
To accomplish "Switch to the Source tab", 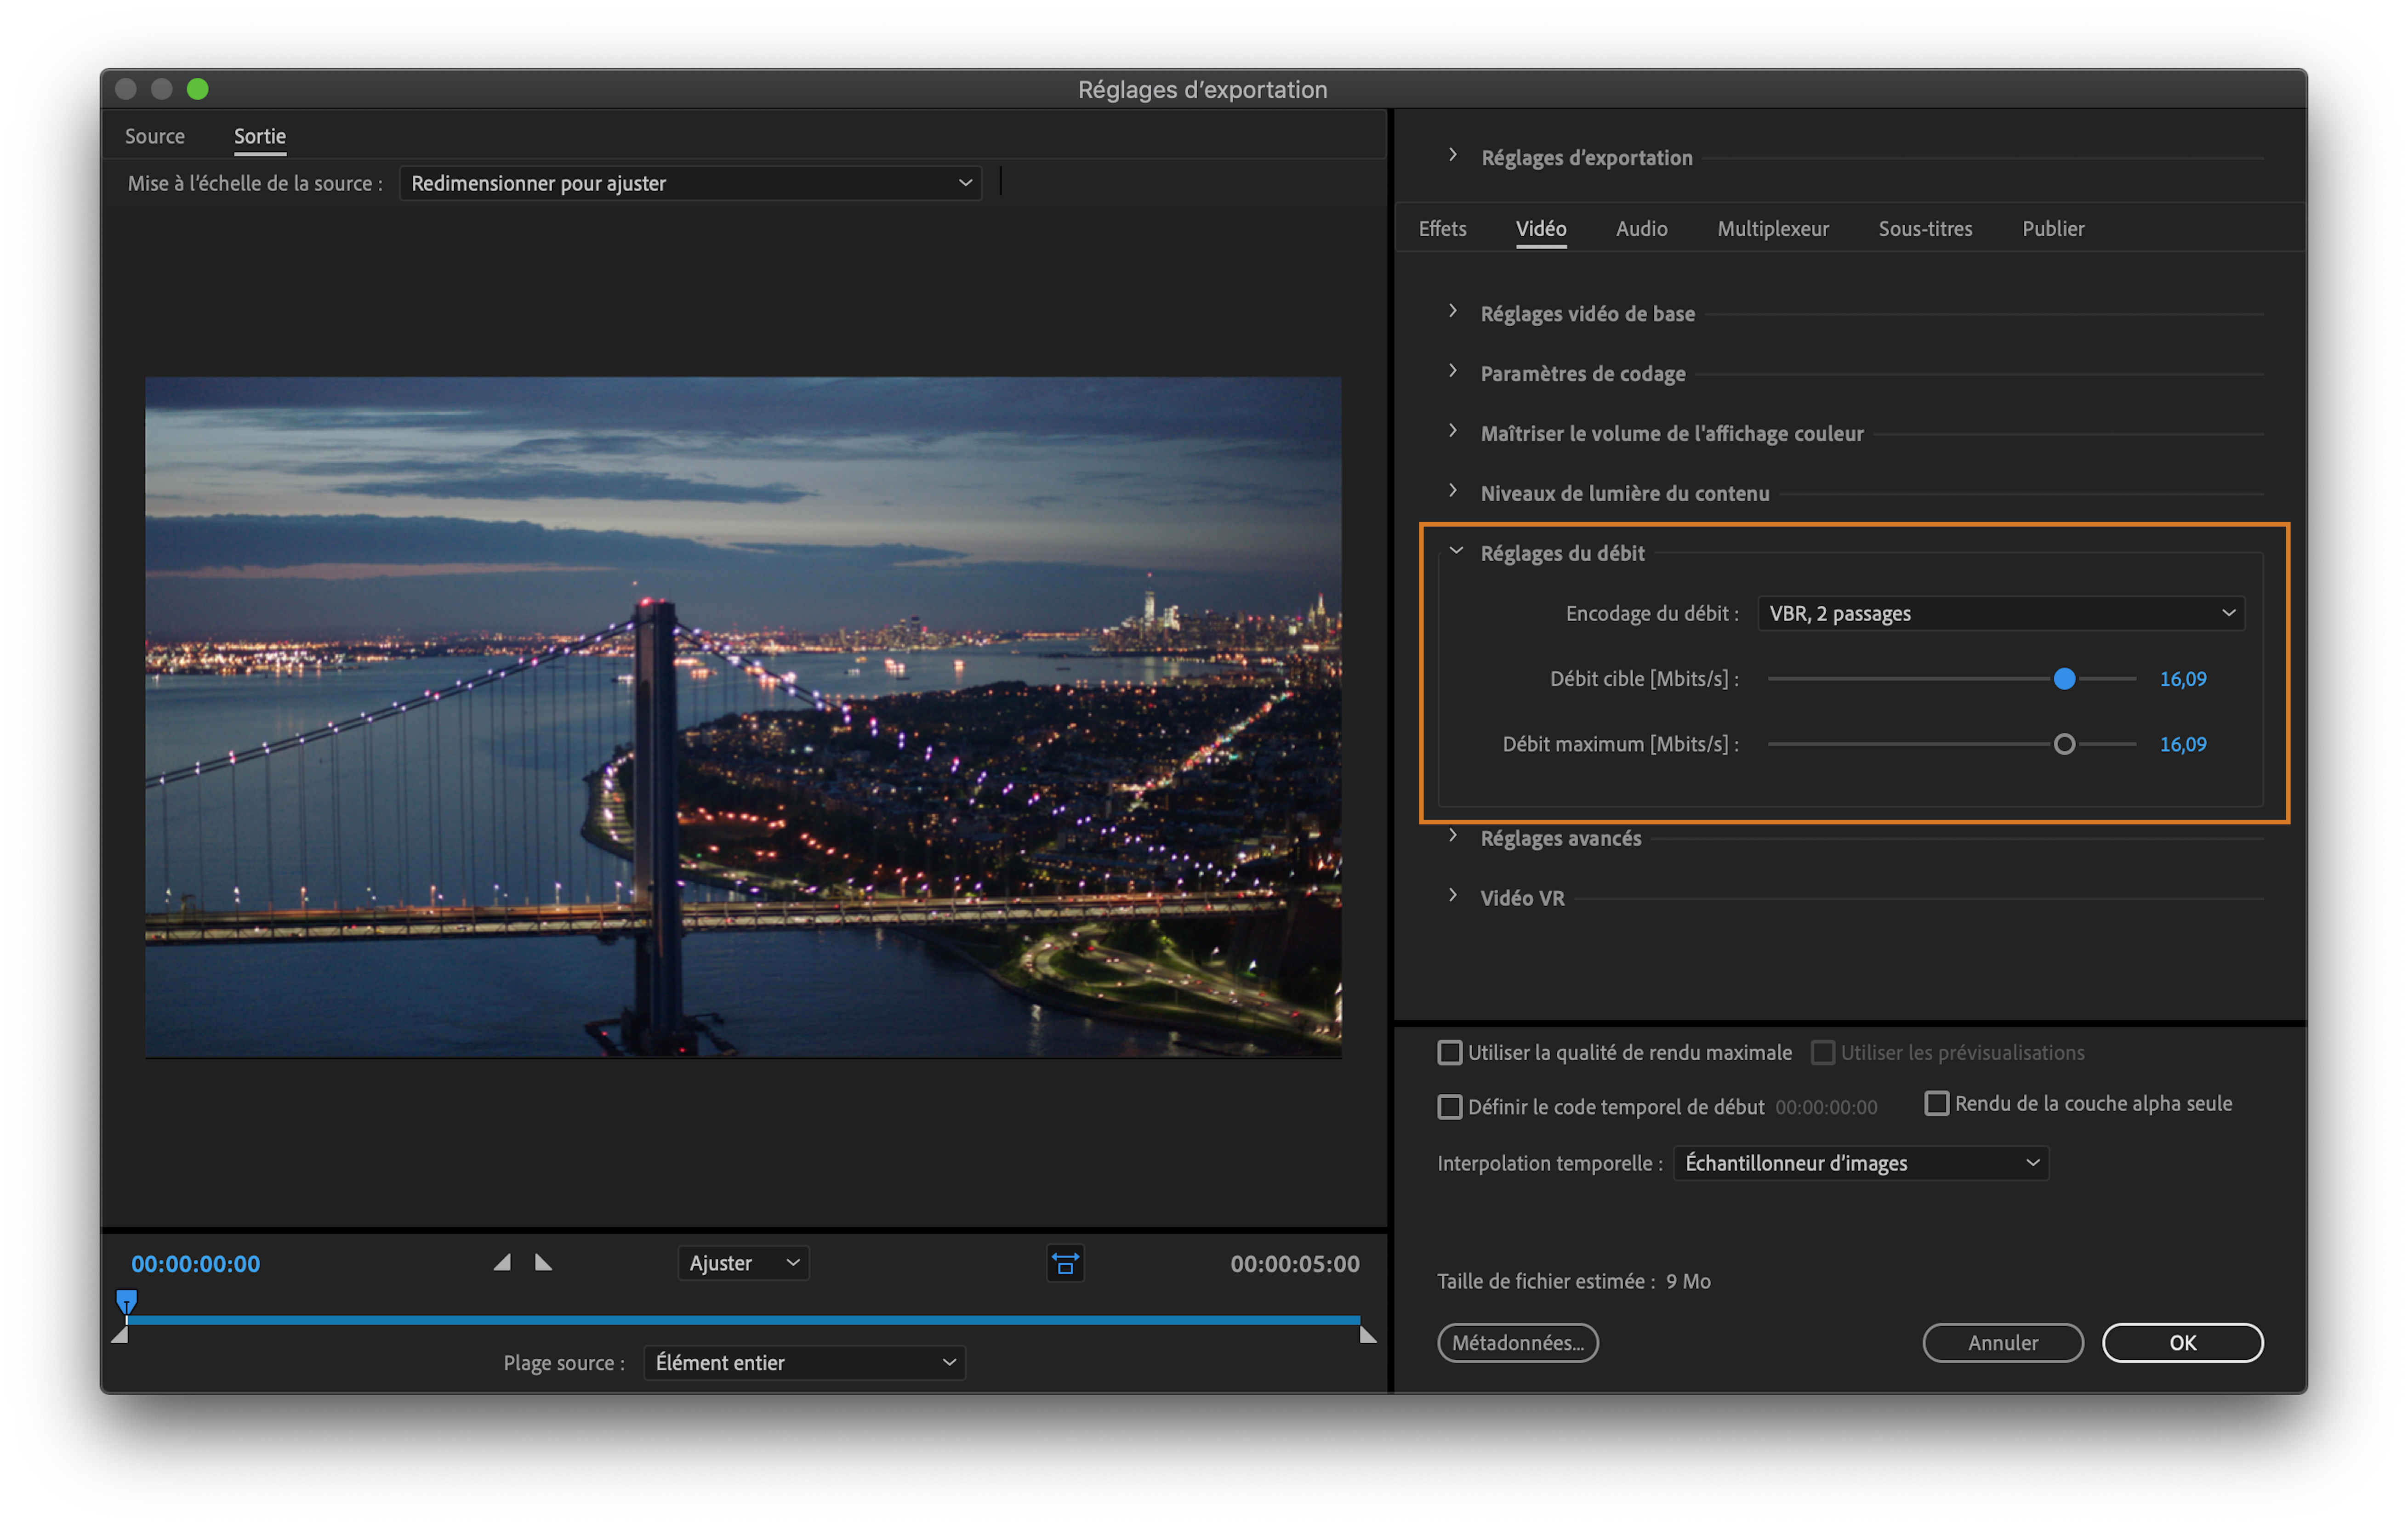I will tap(154, 136).
